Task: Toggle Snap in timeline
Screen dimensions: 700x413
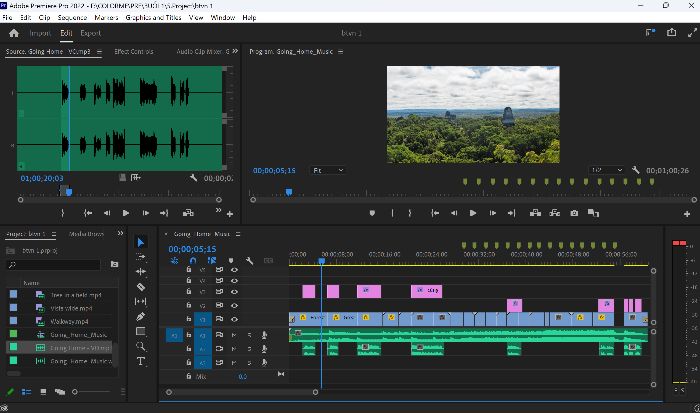Action: 193,260
